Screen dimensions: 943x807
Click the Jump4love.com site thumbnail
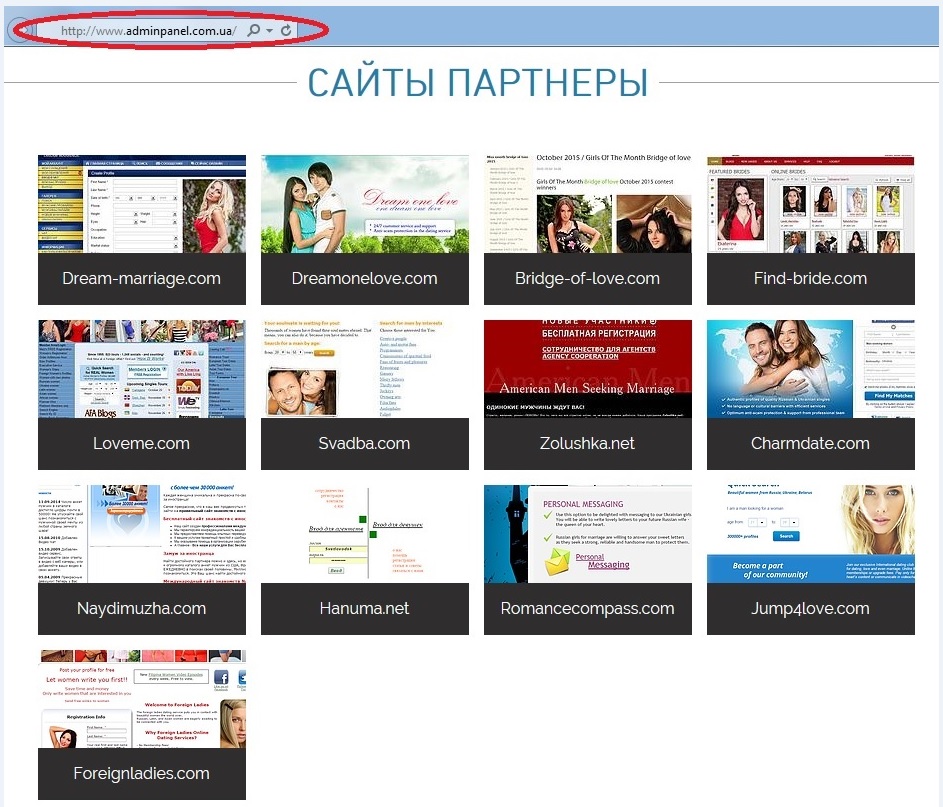click(811, 534)
